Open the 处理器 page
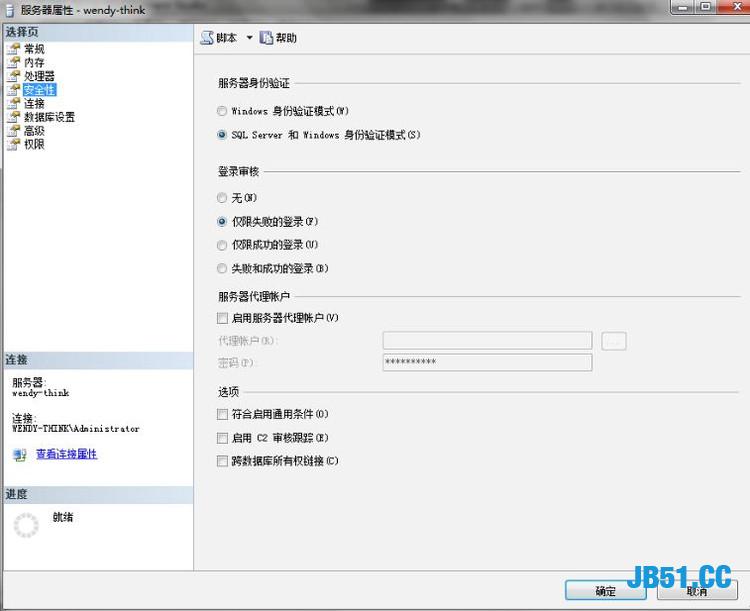The height and width of the screenshot is (611, 750). (x=39, y=76)
